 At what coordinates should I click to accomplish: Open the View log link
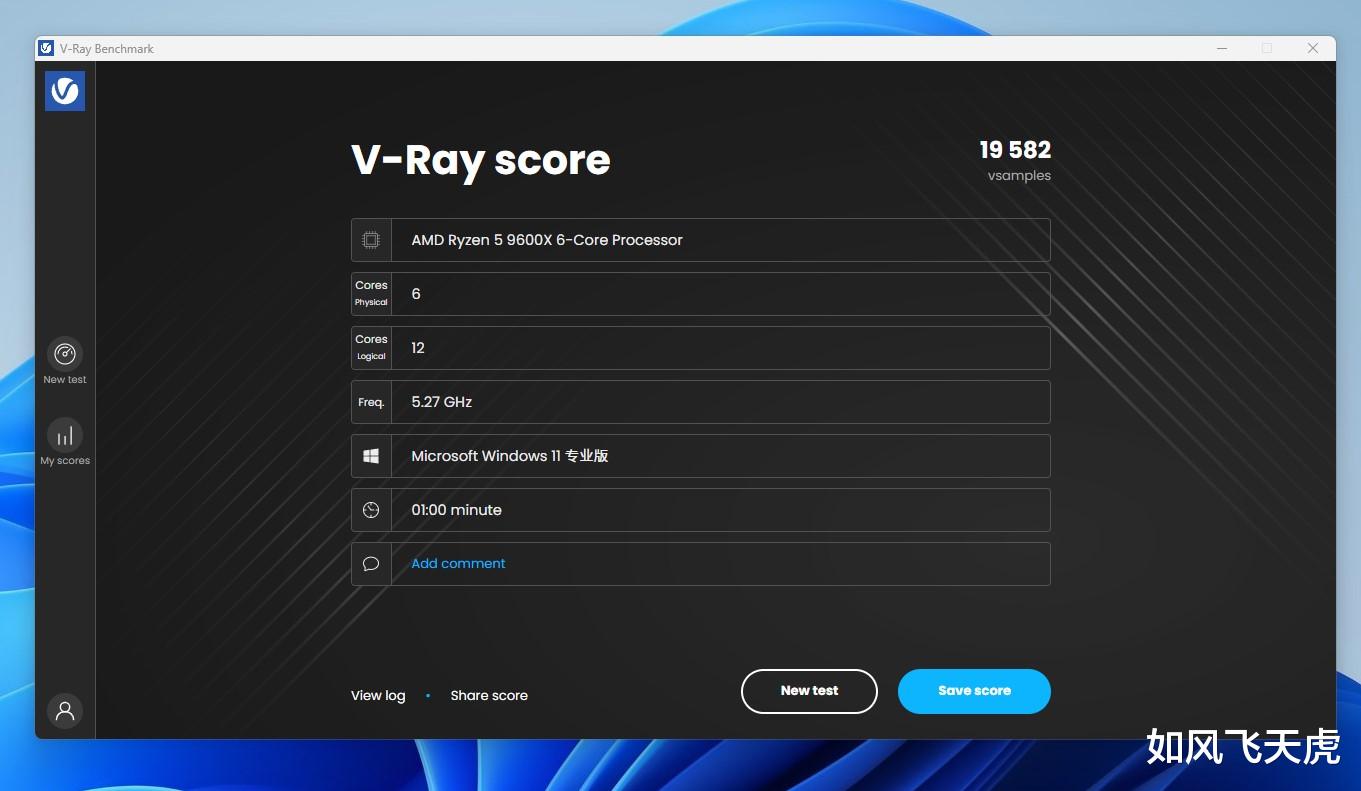(378, 695)
